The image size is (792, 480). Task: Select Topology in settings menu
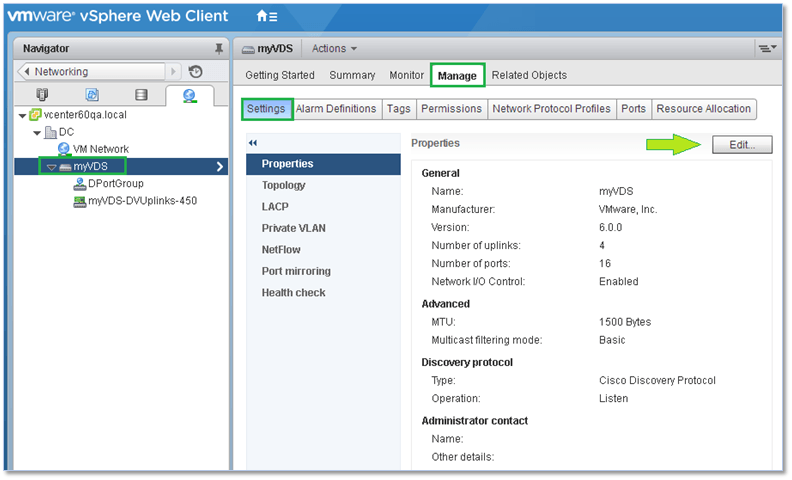[323, 185]
